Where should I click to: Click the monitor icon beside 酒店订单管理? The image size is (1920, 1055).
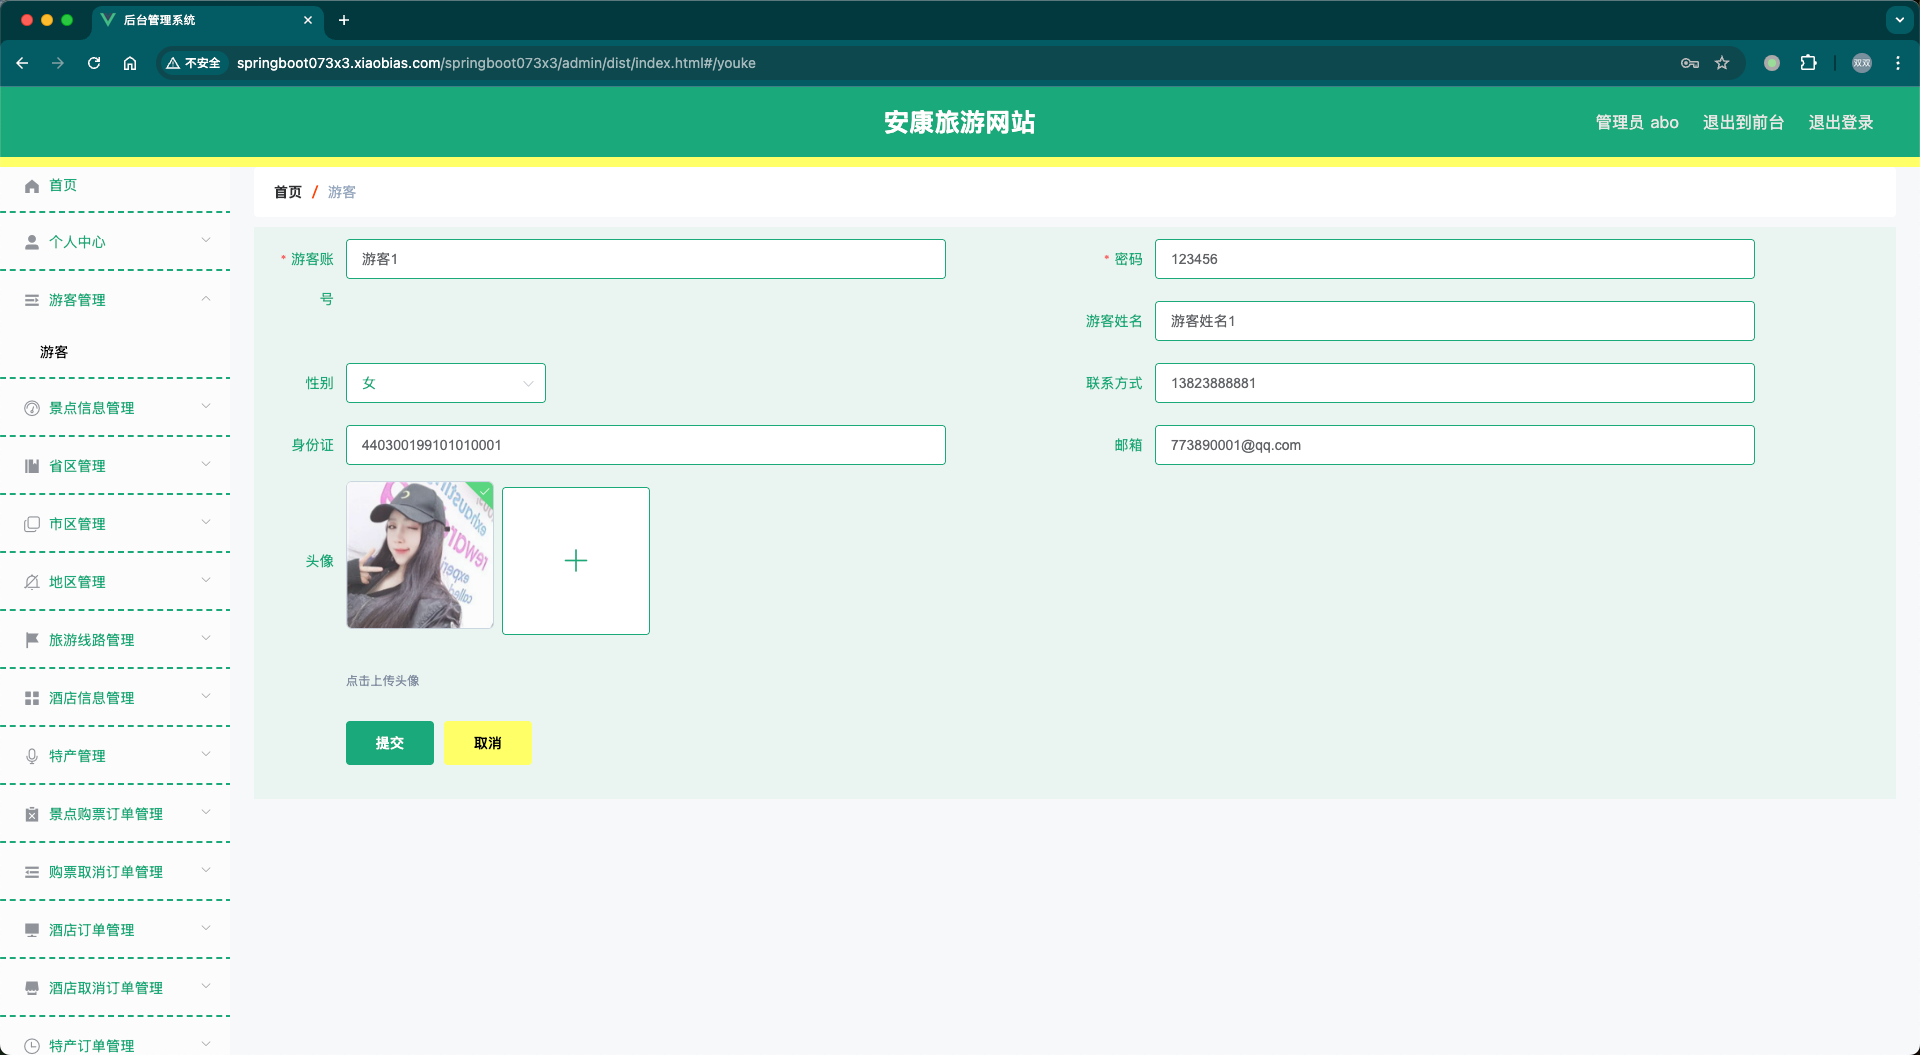point(32,930)
